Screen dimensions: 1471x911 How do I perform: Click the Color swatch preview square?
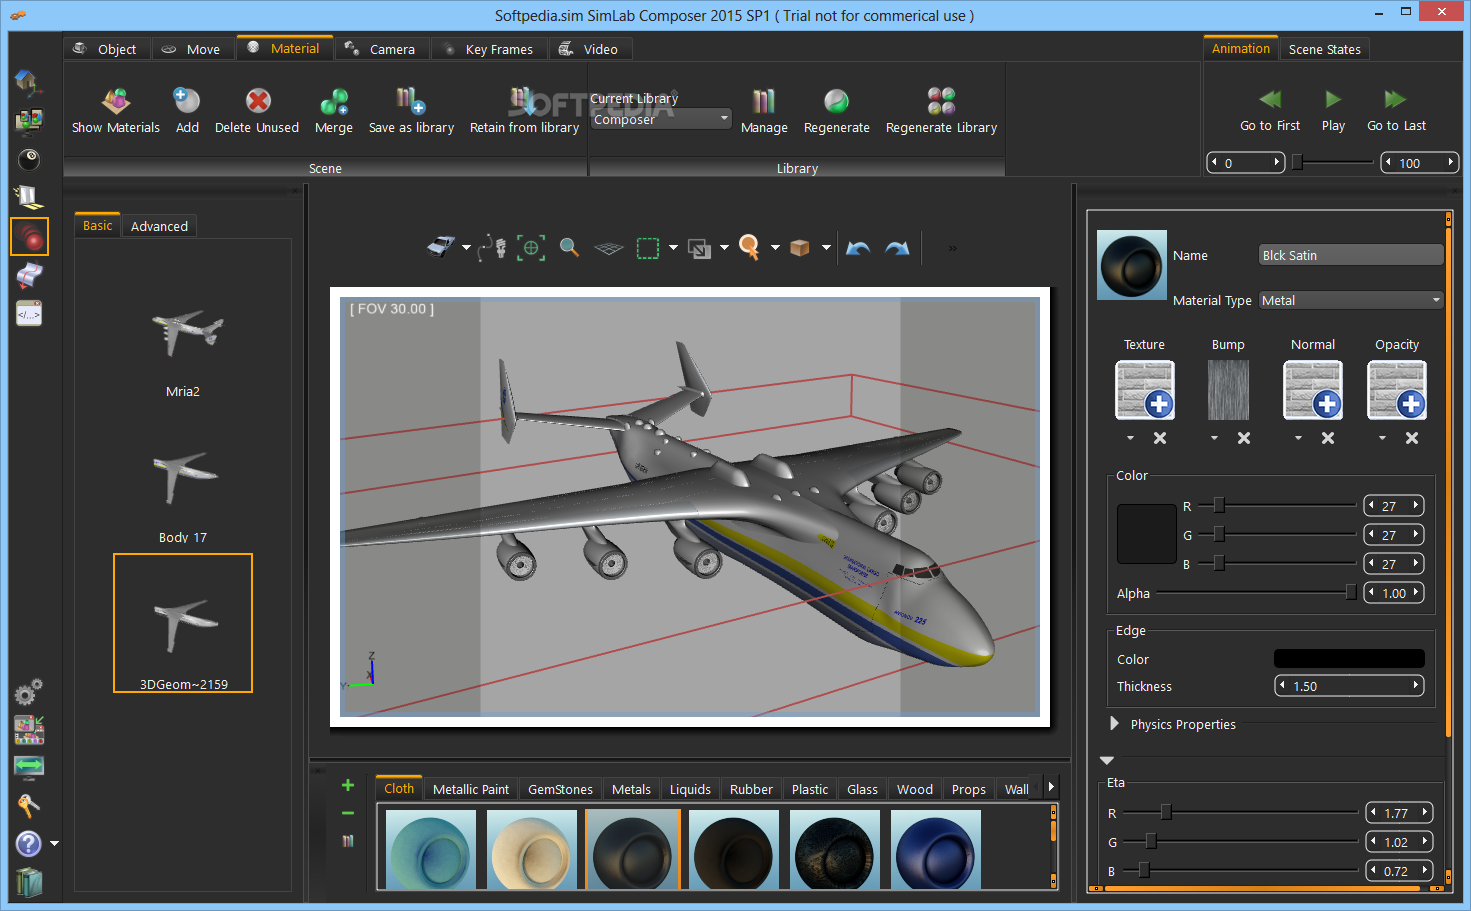(1147, 534)
